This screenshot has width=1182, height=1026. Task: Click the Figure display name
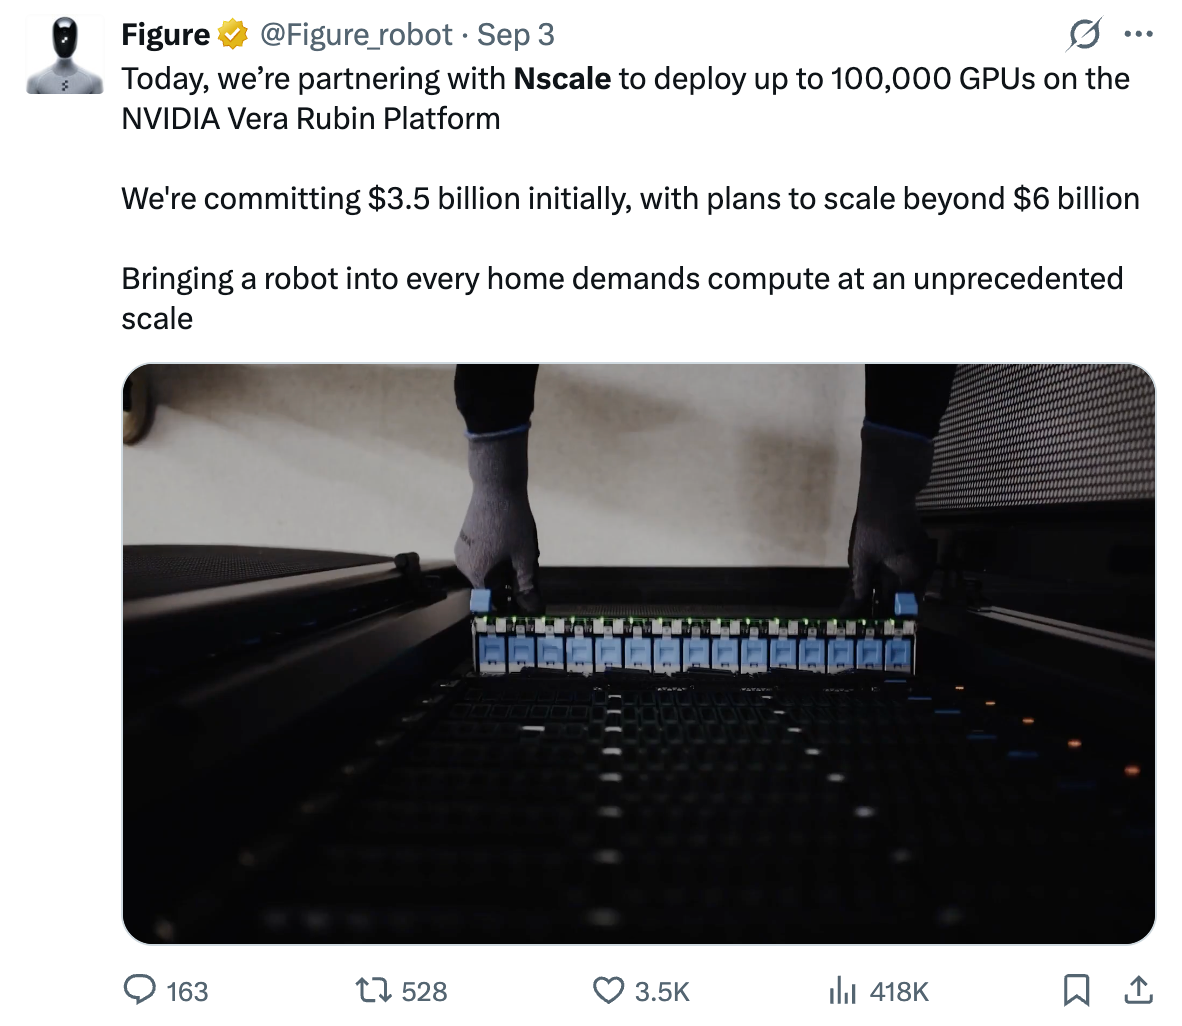(165, 35)
